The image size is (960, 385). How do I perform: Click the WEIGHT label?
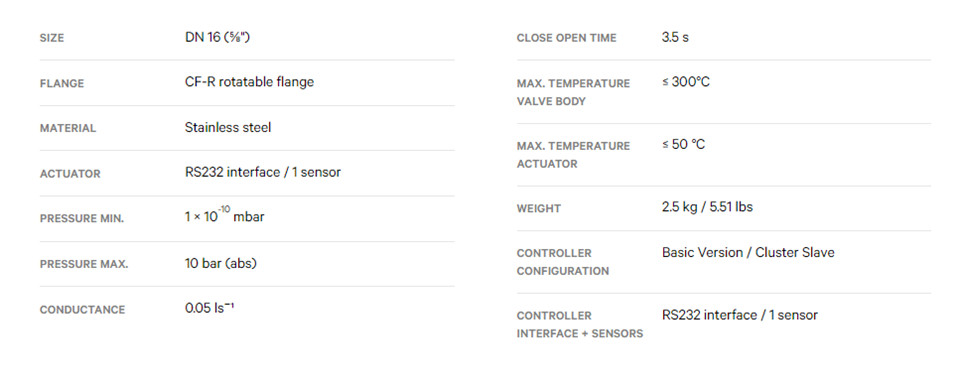pos(539,209)
